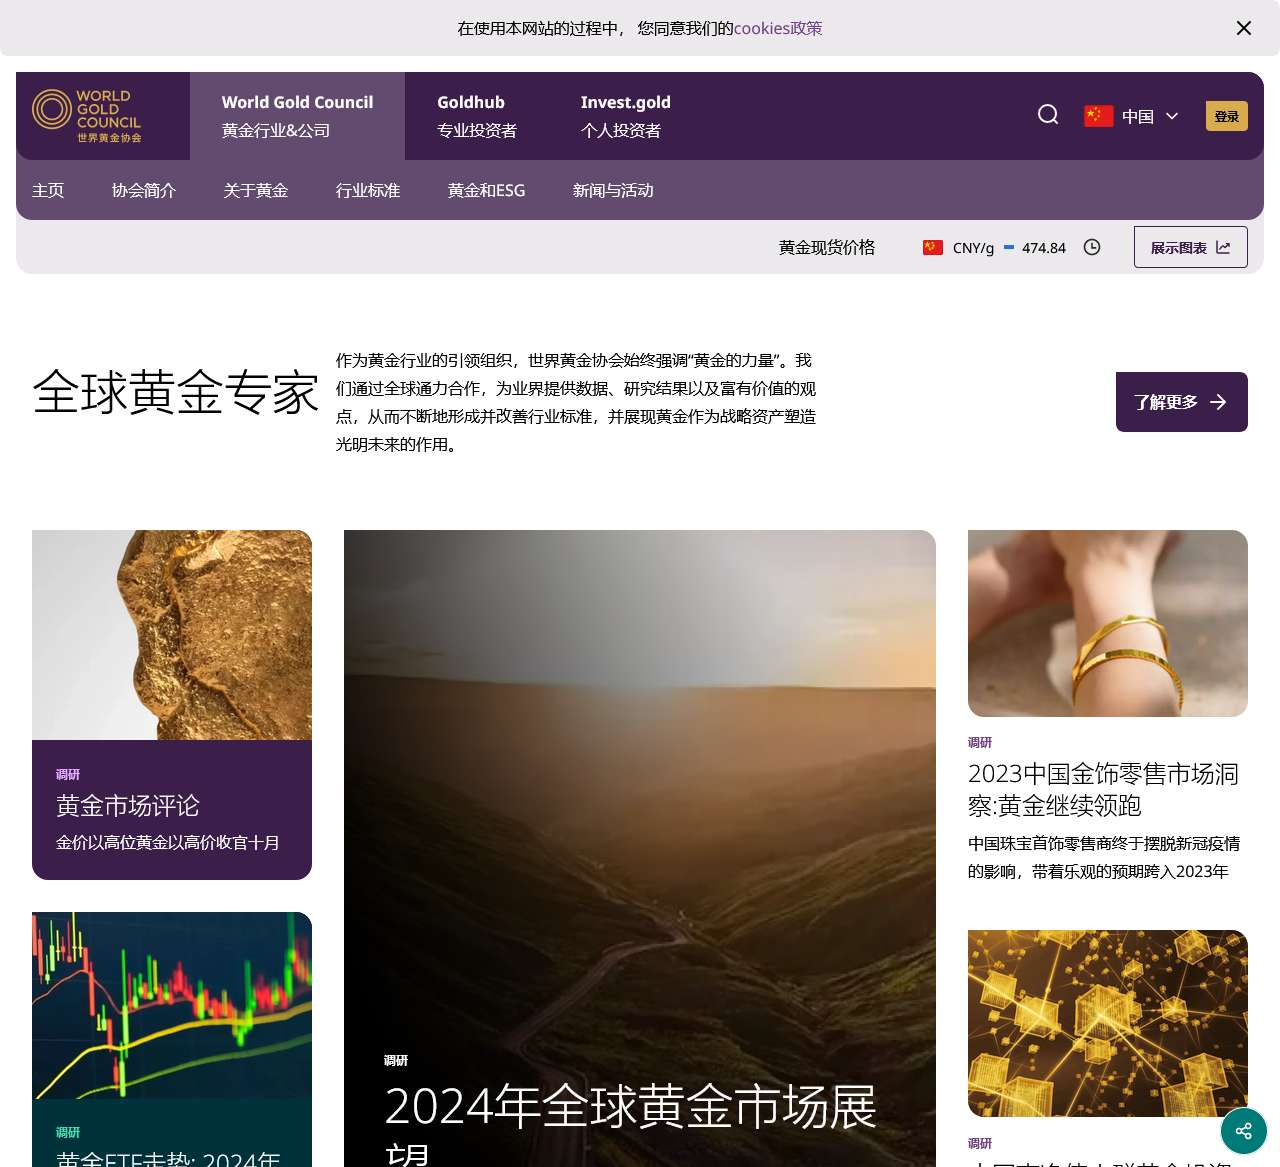
Task: Close the cookies notice banner
Action: pos(1244,28)
